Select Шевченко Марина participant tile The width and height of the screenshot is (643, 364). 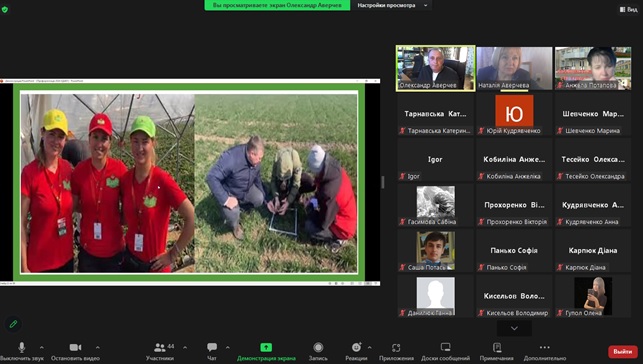593,114
